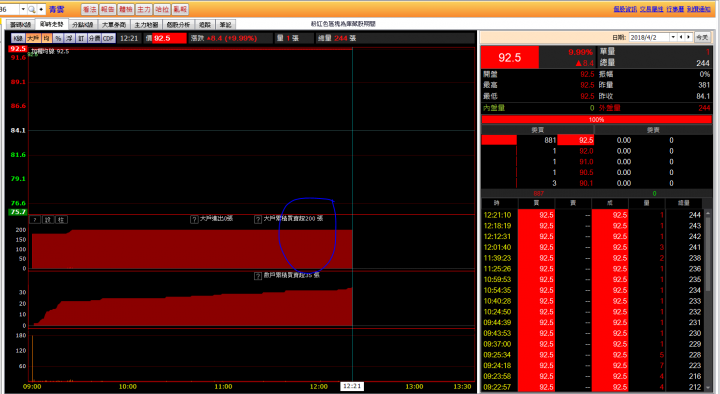The height and width of the screenshot is (394, 720).
Task: Select the 即時走勢 tab
Action: pyautogui.click(x=51, y=24)
